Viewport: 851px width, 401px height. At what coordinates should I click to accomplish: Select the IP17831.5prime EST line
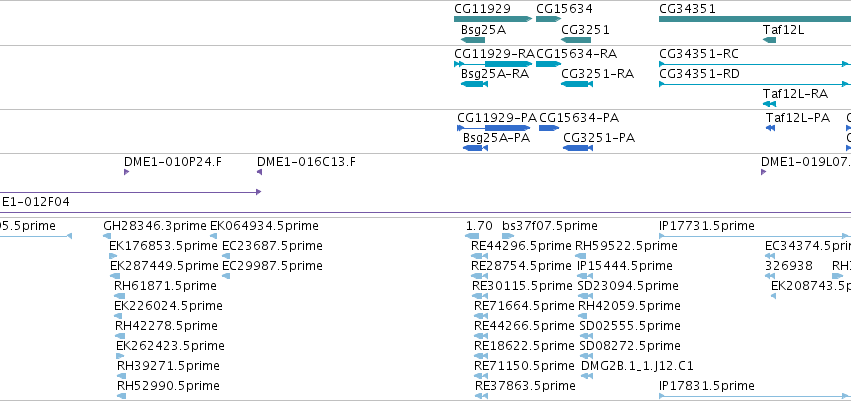pos(755,396)
